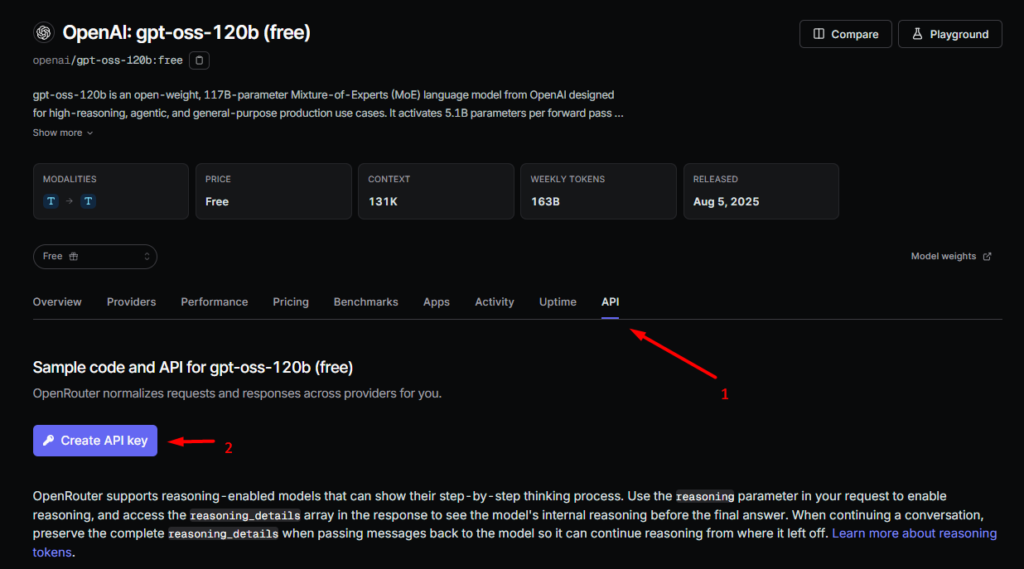Open the Performance tab

click(x=214, y=302)
